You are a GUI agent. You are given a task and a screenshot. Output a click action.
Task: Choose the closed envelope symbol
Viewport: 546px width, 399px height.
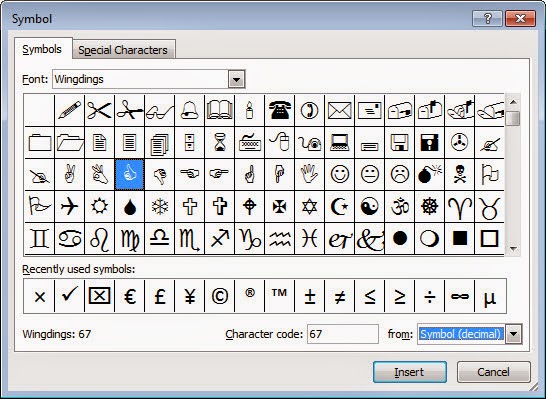click(340, 110)
